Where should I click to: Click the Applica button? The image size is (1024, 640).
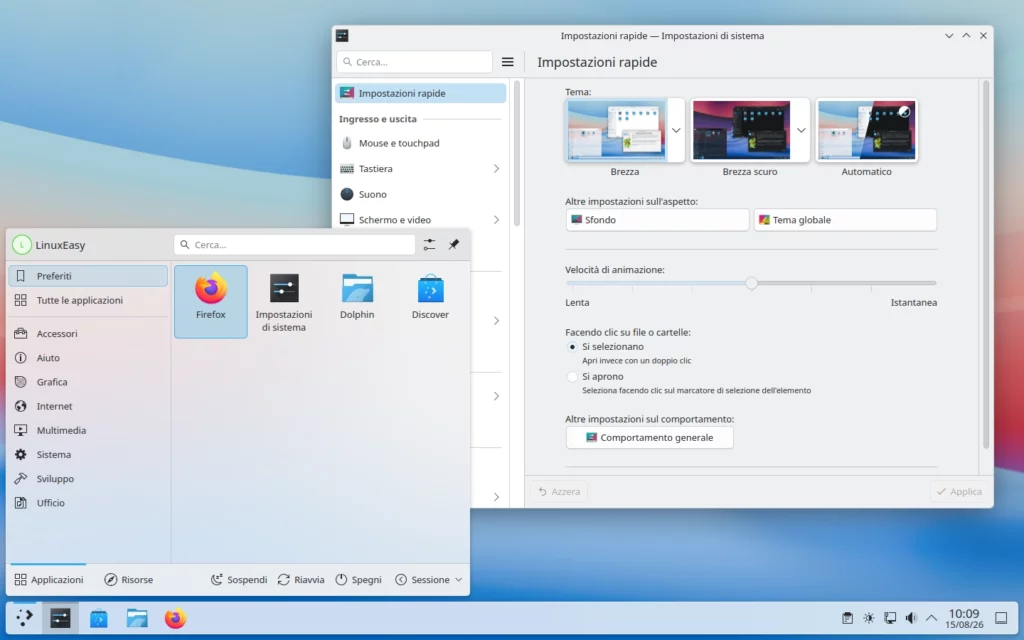959,492
